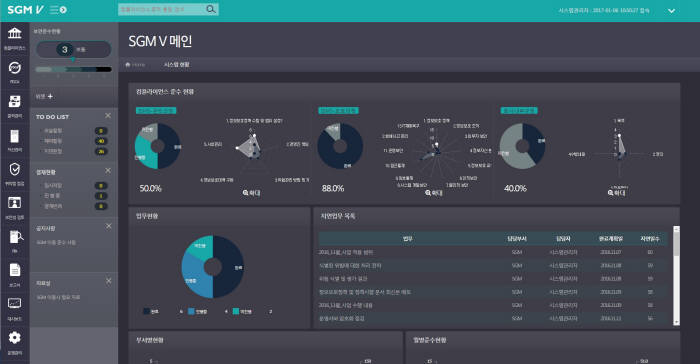Close the TO DO LIST widget
700x364 pixels.
point(108,116)
